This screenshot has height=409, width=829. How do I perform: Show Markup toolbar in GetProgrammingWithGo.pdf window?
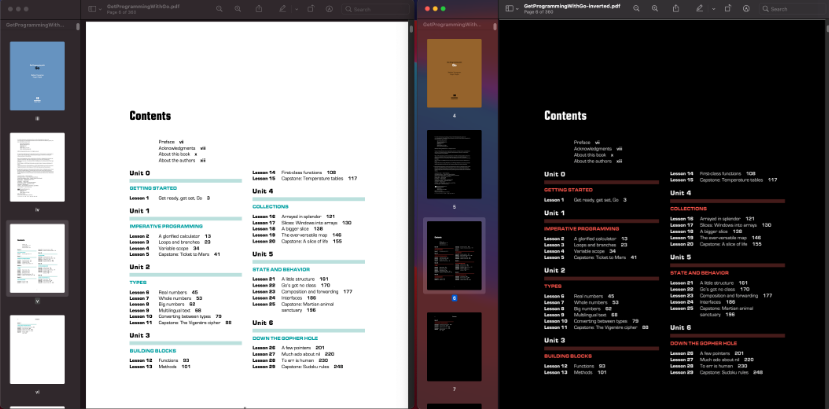tap(329, 9)
